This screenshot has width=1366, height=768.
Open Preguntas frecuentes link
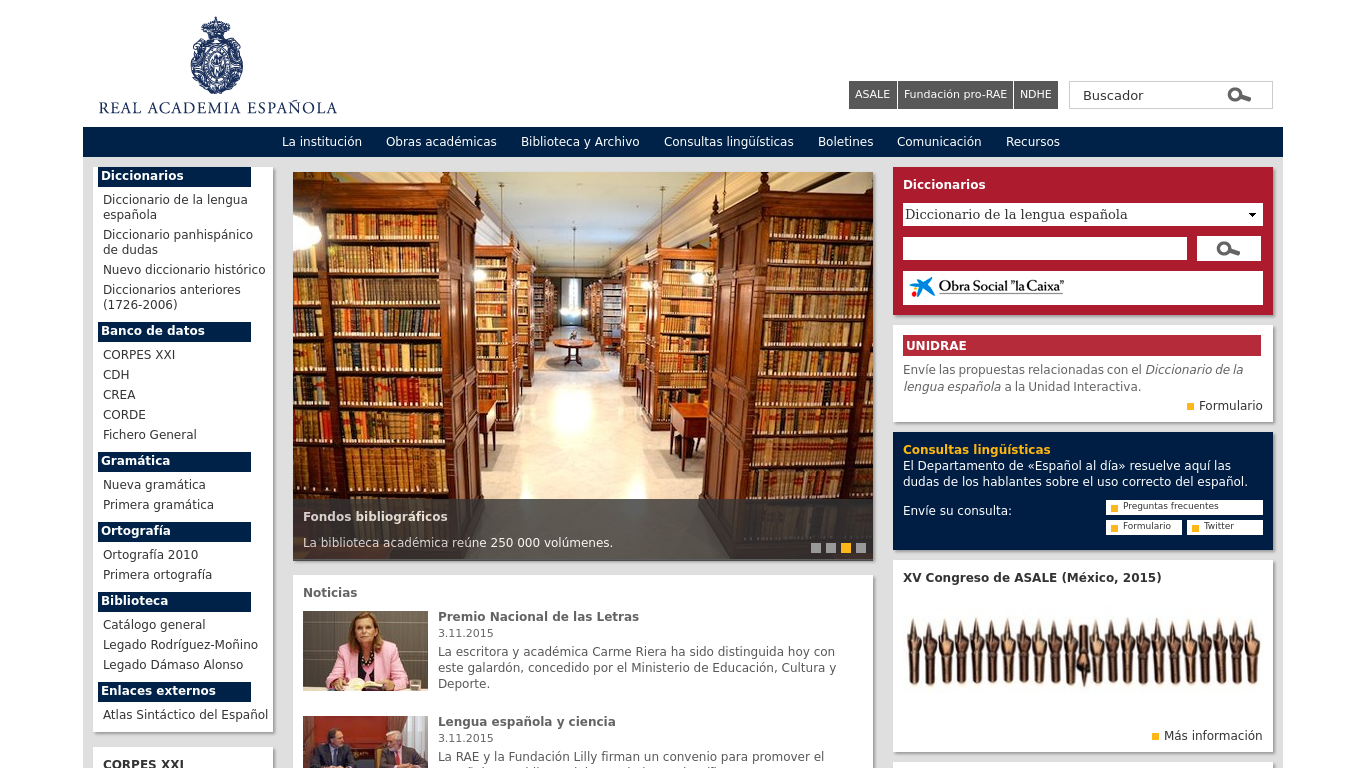click(1170, 507)
